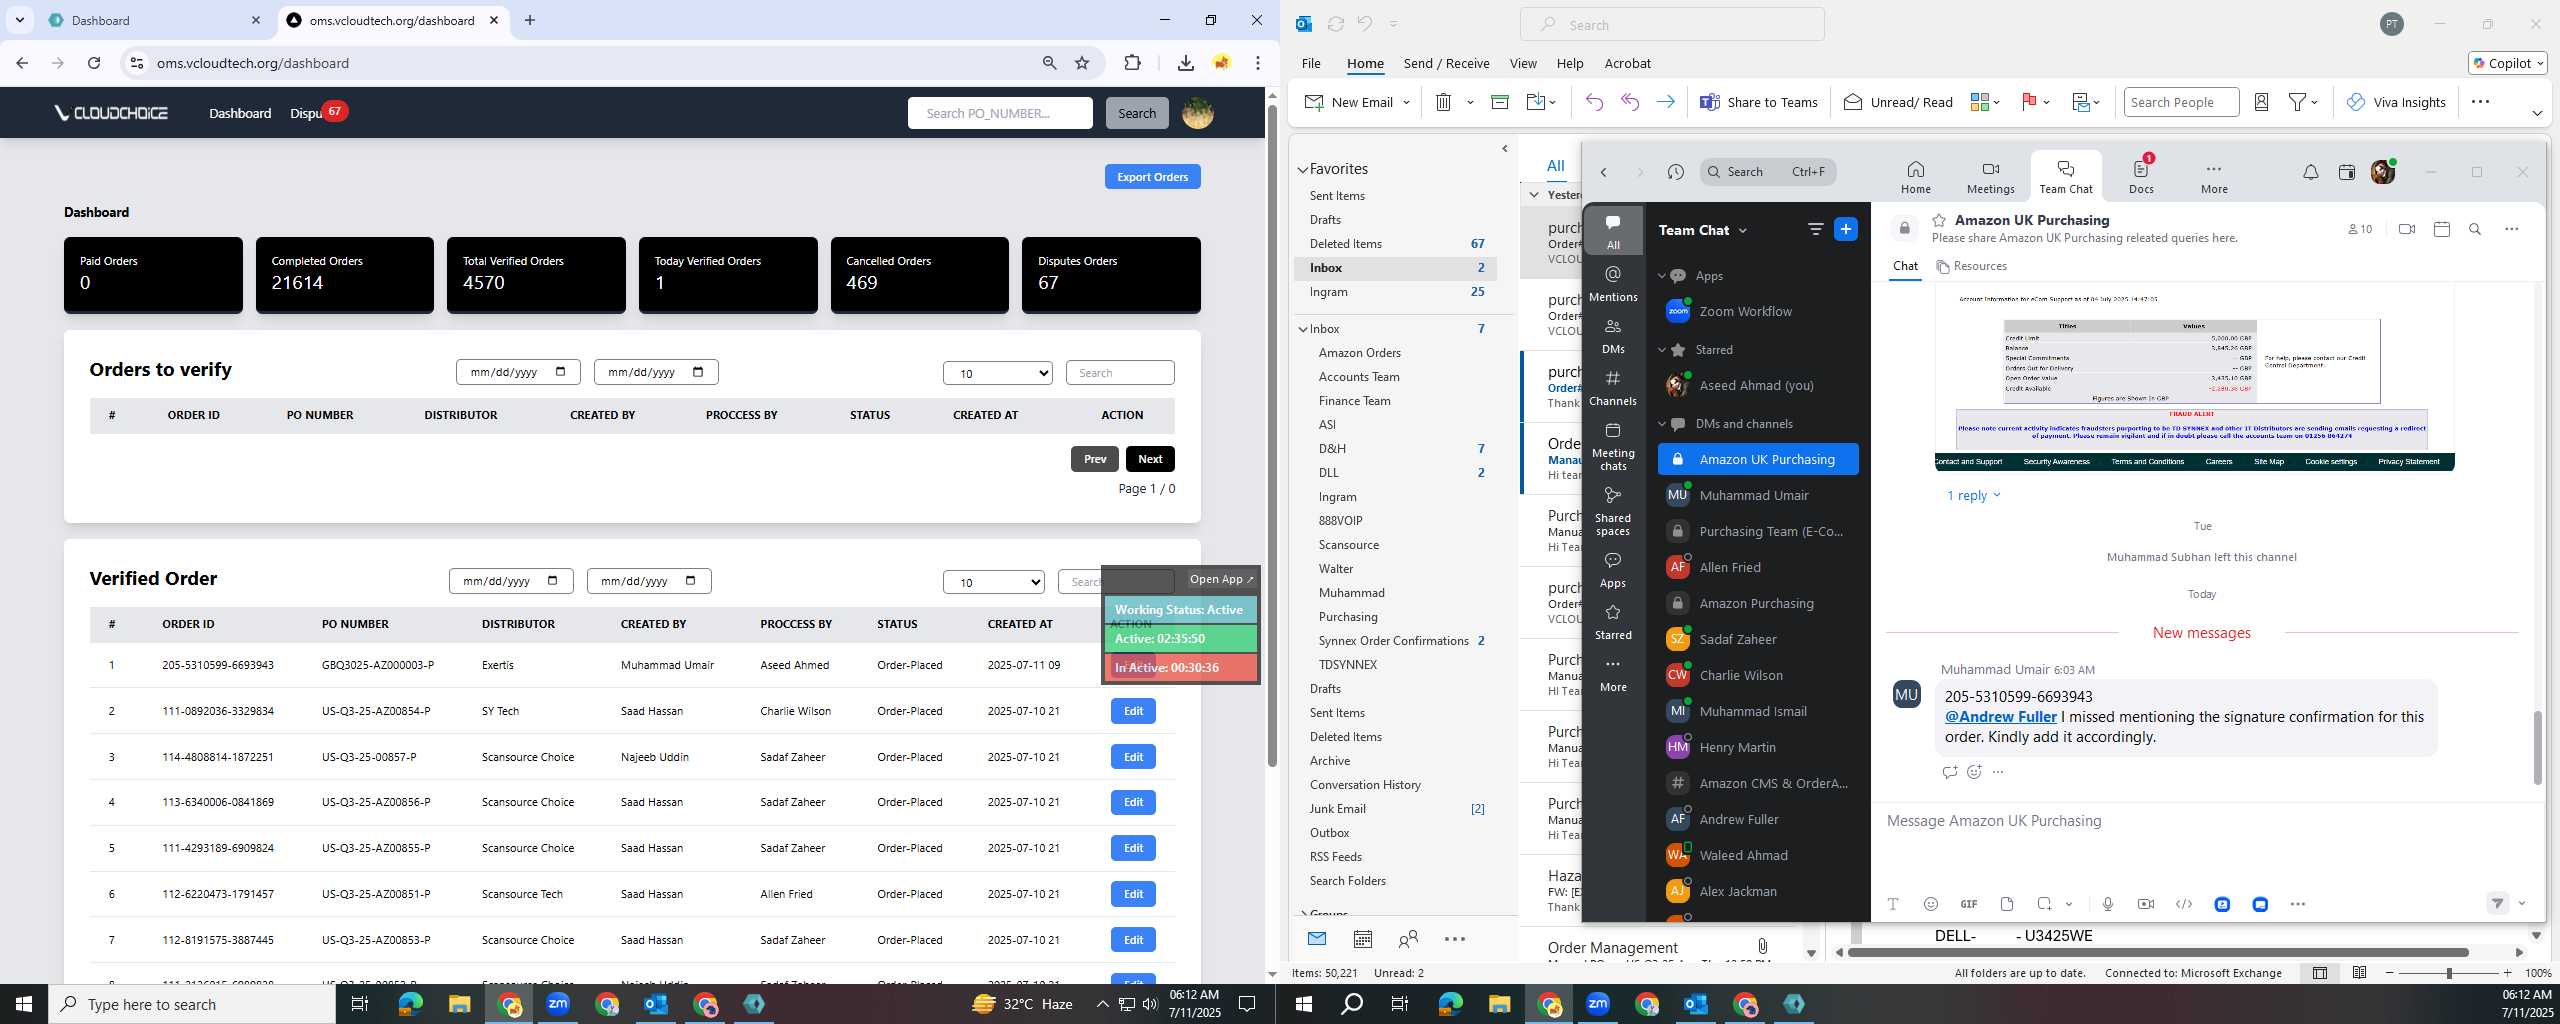Star the Amazon UK Purchasing channel
This screenshot has height=1024, width=2560.
coord(1939,220)
